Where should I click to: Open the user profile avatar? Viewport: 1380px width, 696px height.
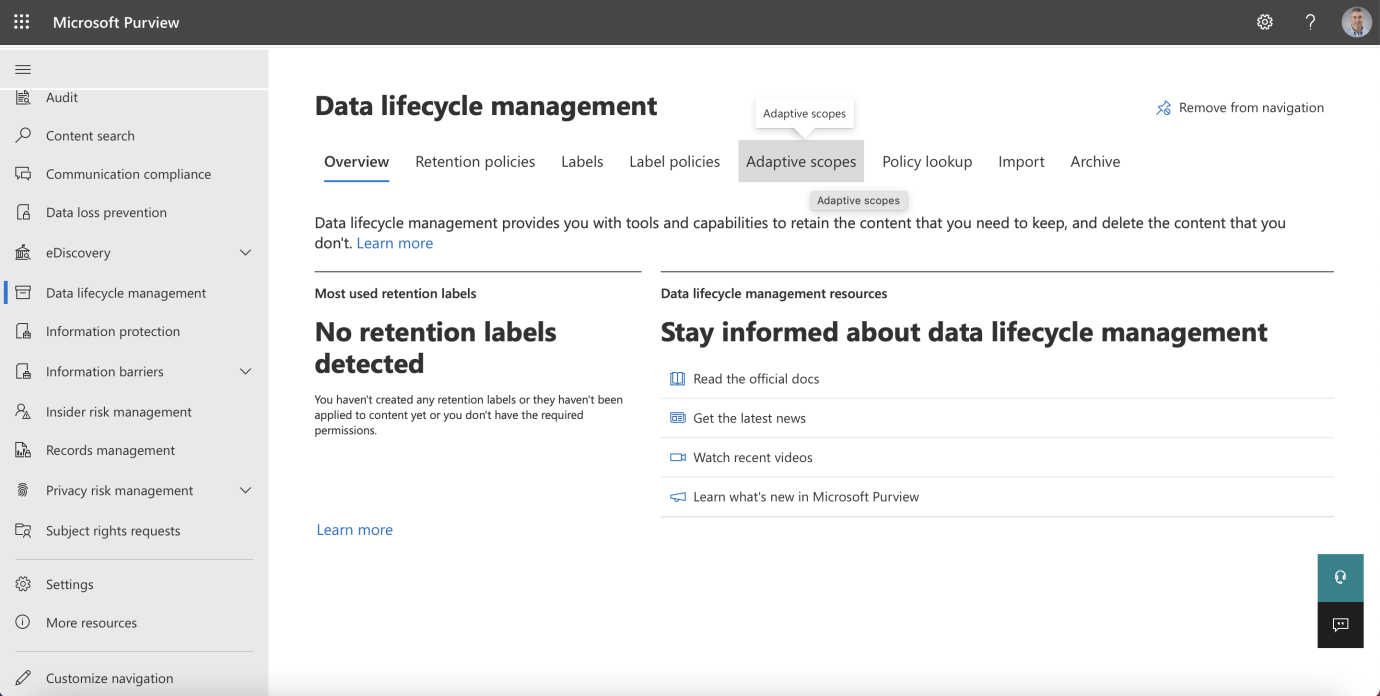click(x=1356, y=22)
